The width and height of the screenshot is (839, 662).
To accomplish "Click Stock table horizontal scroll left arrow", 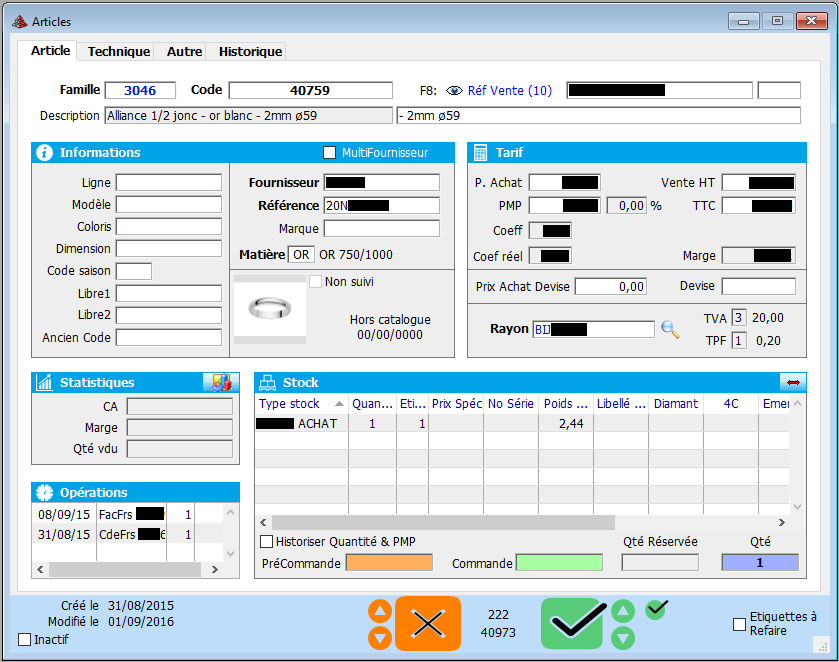I will [263, 522].
